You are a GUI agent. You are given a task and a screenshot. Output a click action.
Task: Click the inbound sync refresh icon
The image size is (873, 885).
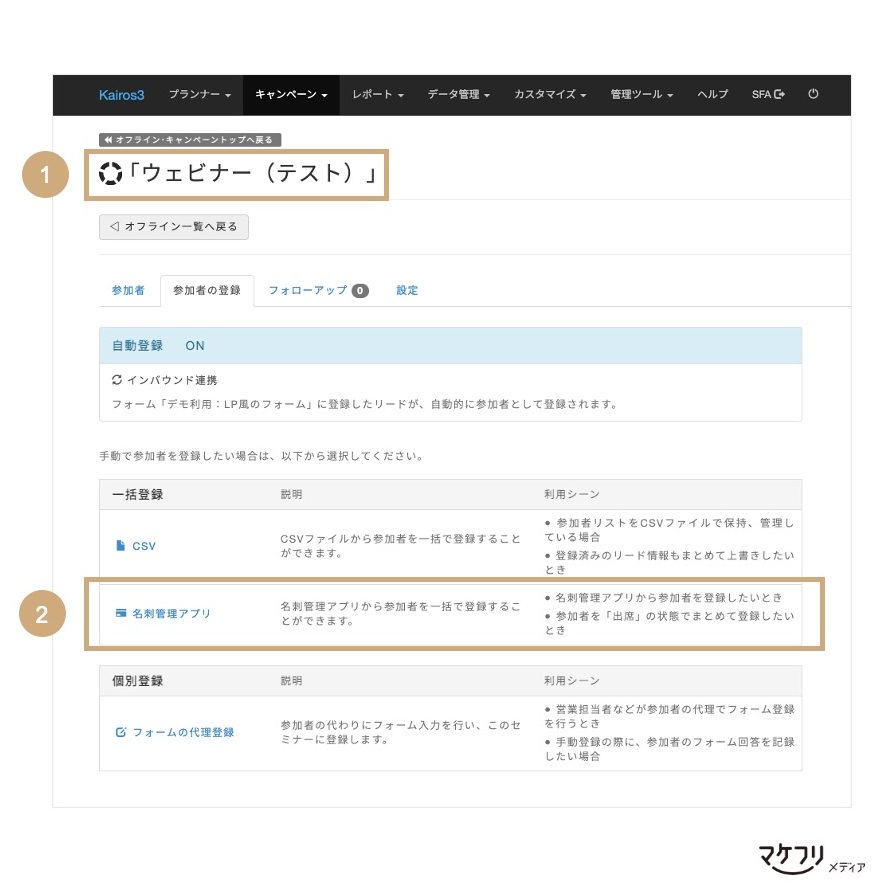(117, 380)
